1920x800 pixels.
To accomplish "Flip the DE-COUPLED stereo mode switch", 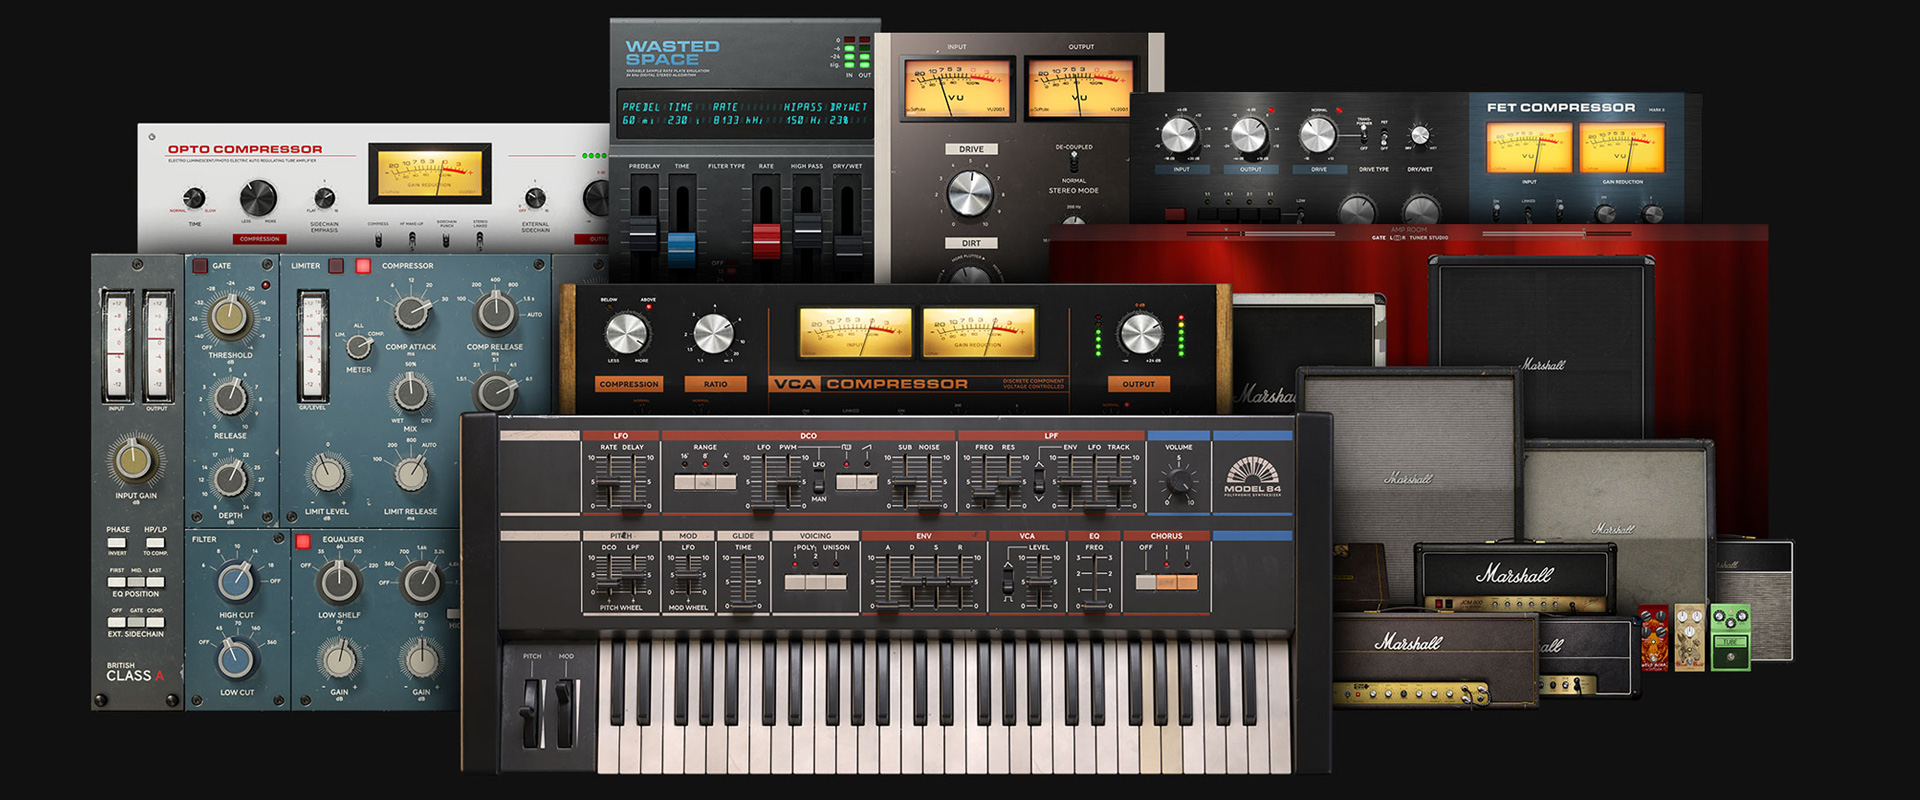I will click(x=1074, y=162).
